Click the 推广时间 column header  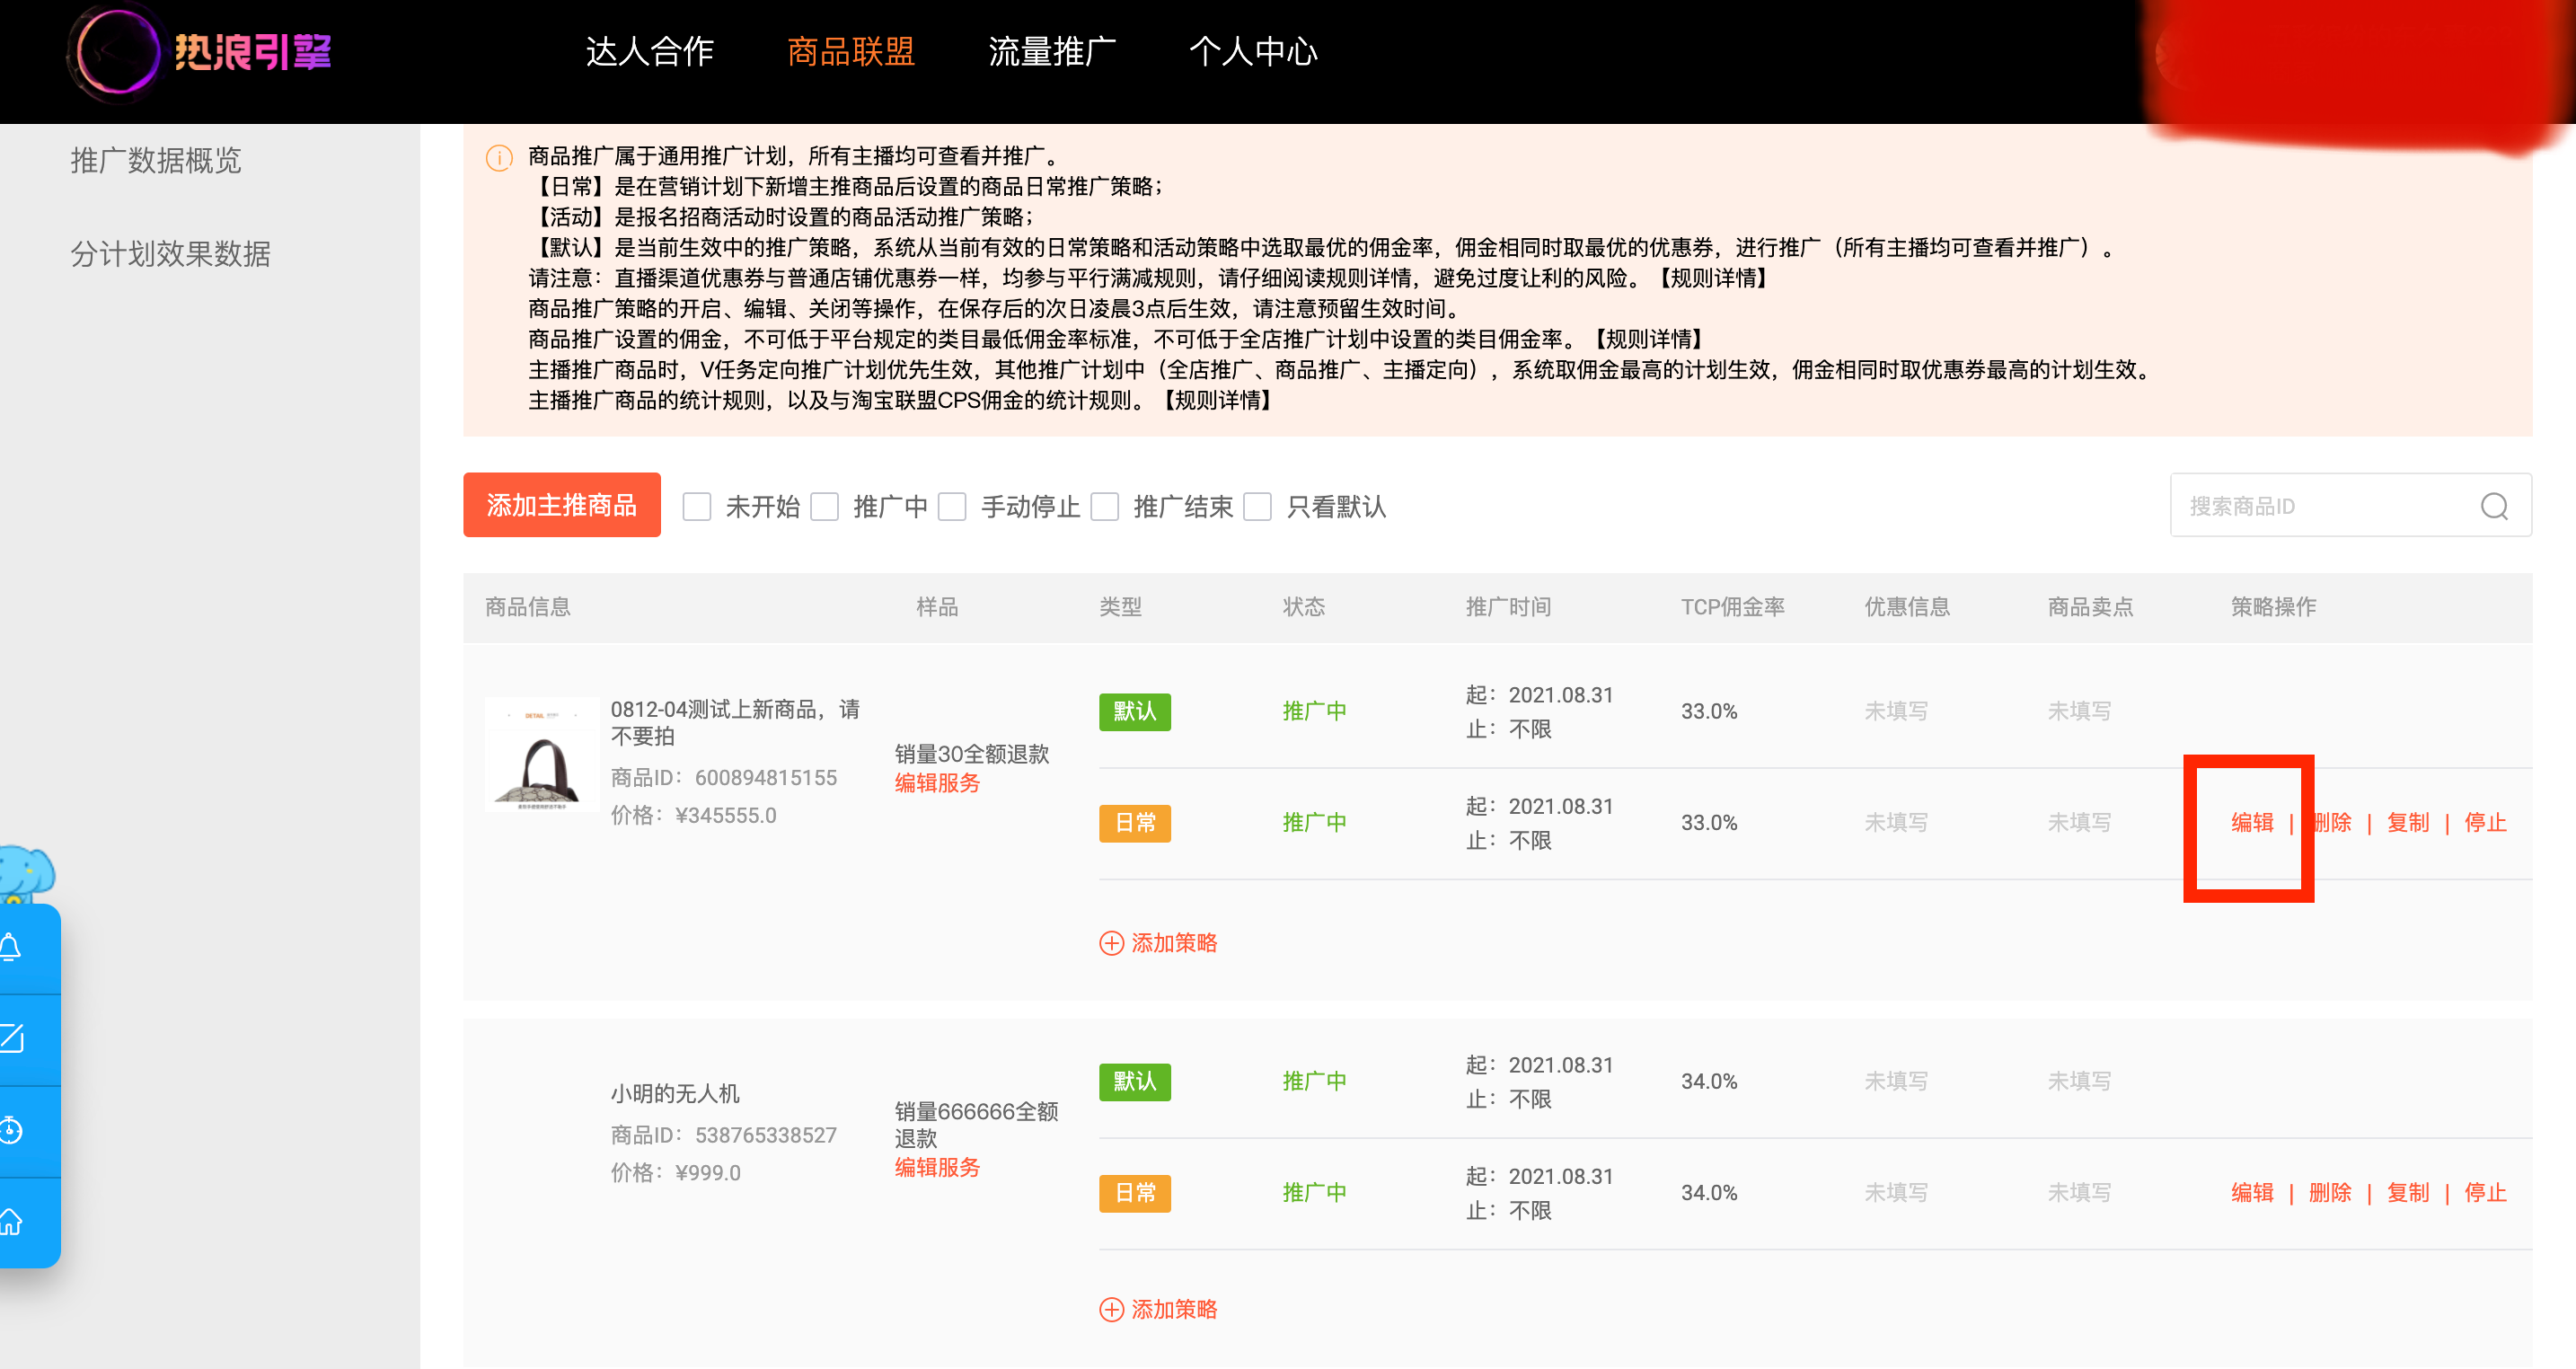pyautogui.click(x=1508, y=607)
